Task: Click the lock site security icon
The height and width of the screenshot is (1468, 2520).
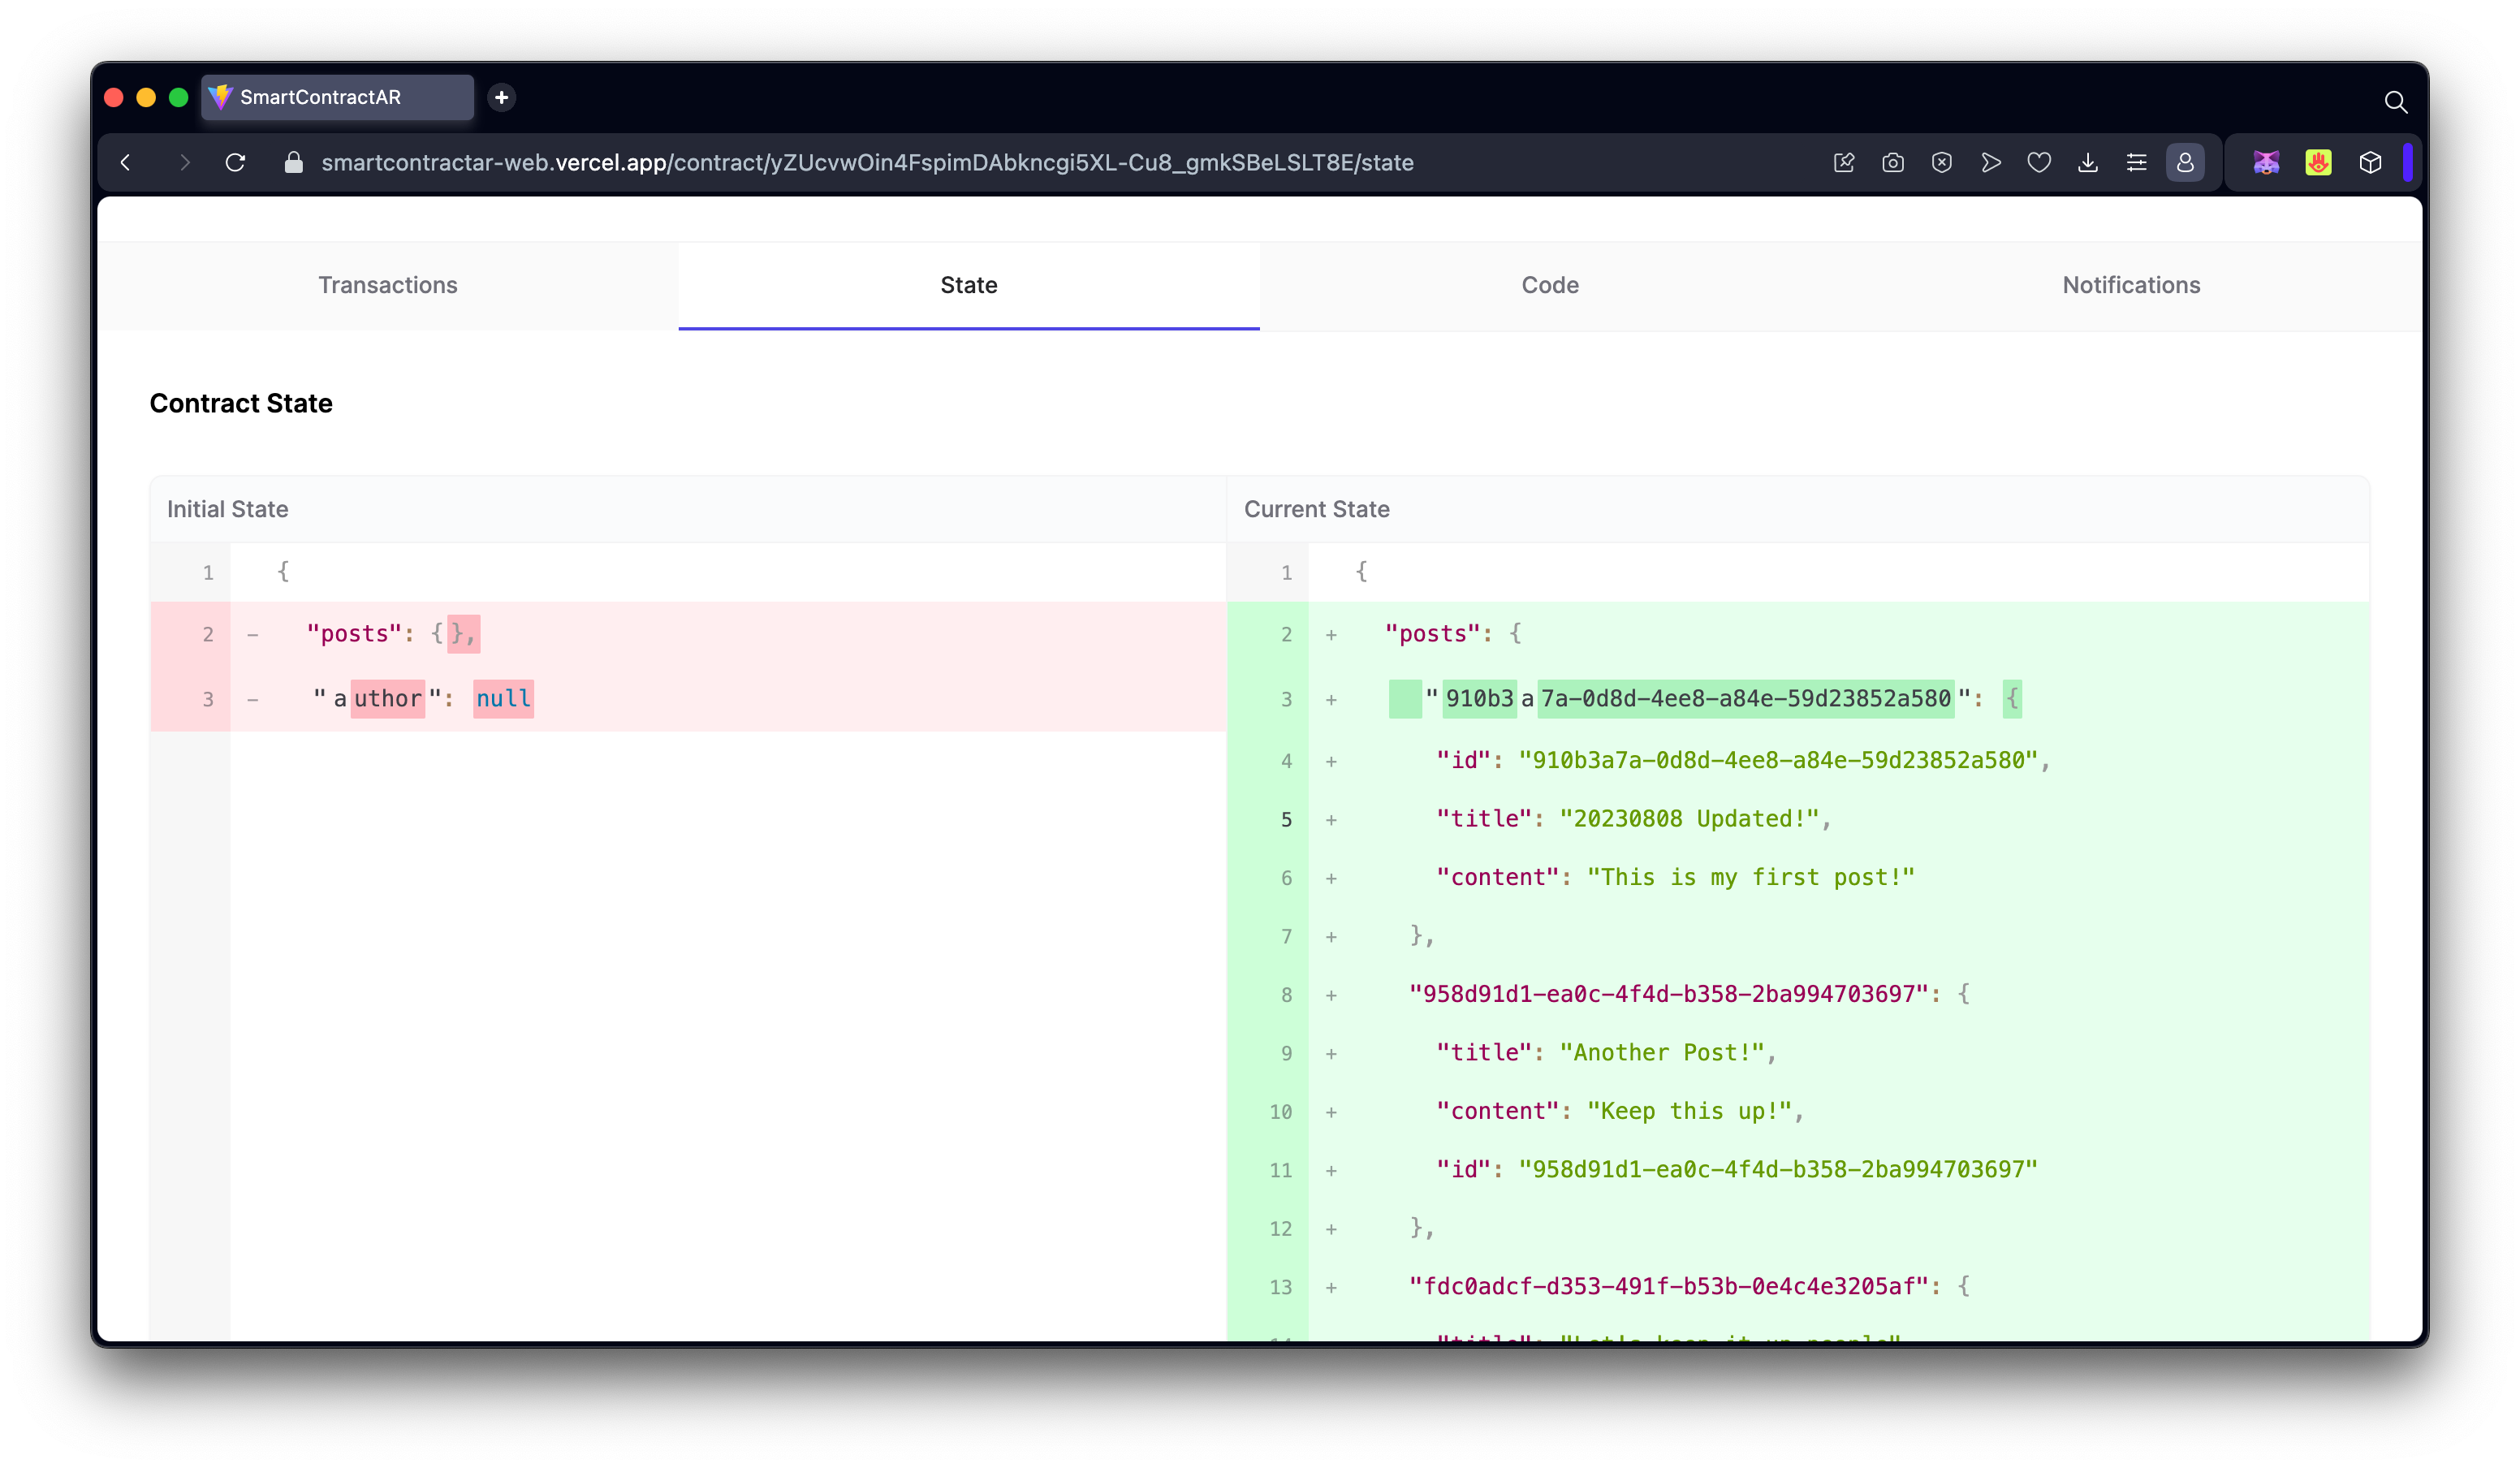Action: 293,162
